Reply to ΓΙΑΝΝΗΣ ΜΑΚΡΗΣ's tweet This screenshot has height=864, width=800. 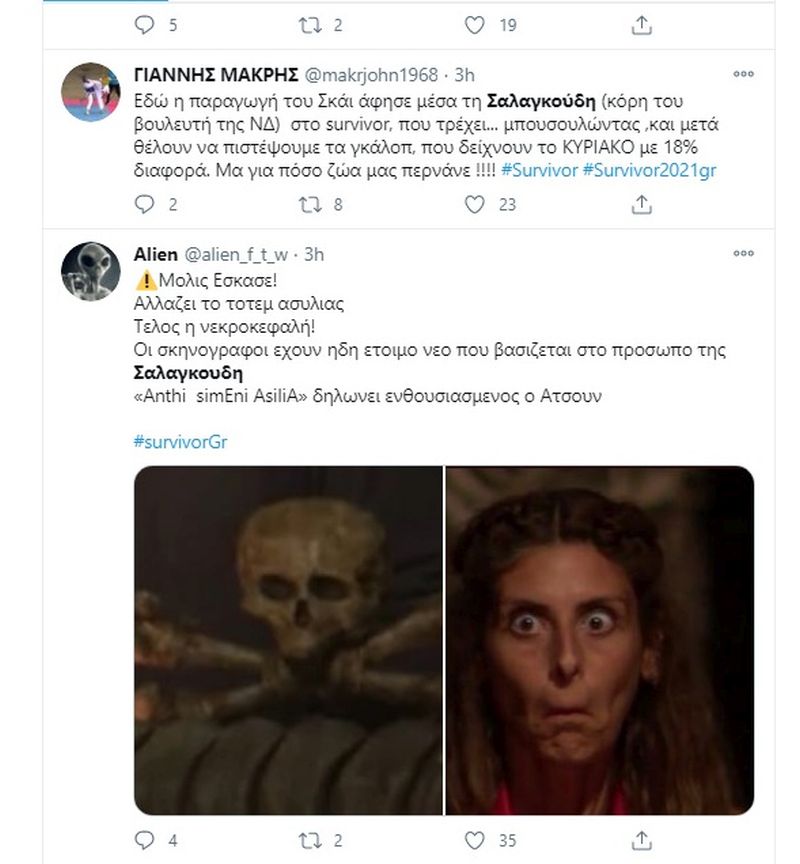pyautogui.click(x=145, y=205)
